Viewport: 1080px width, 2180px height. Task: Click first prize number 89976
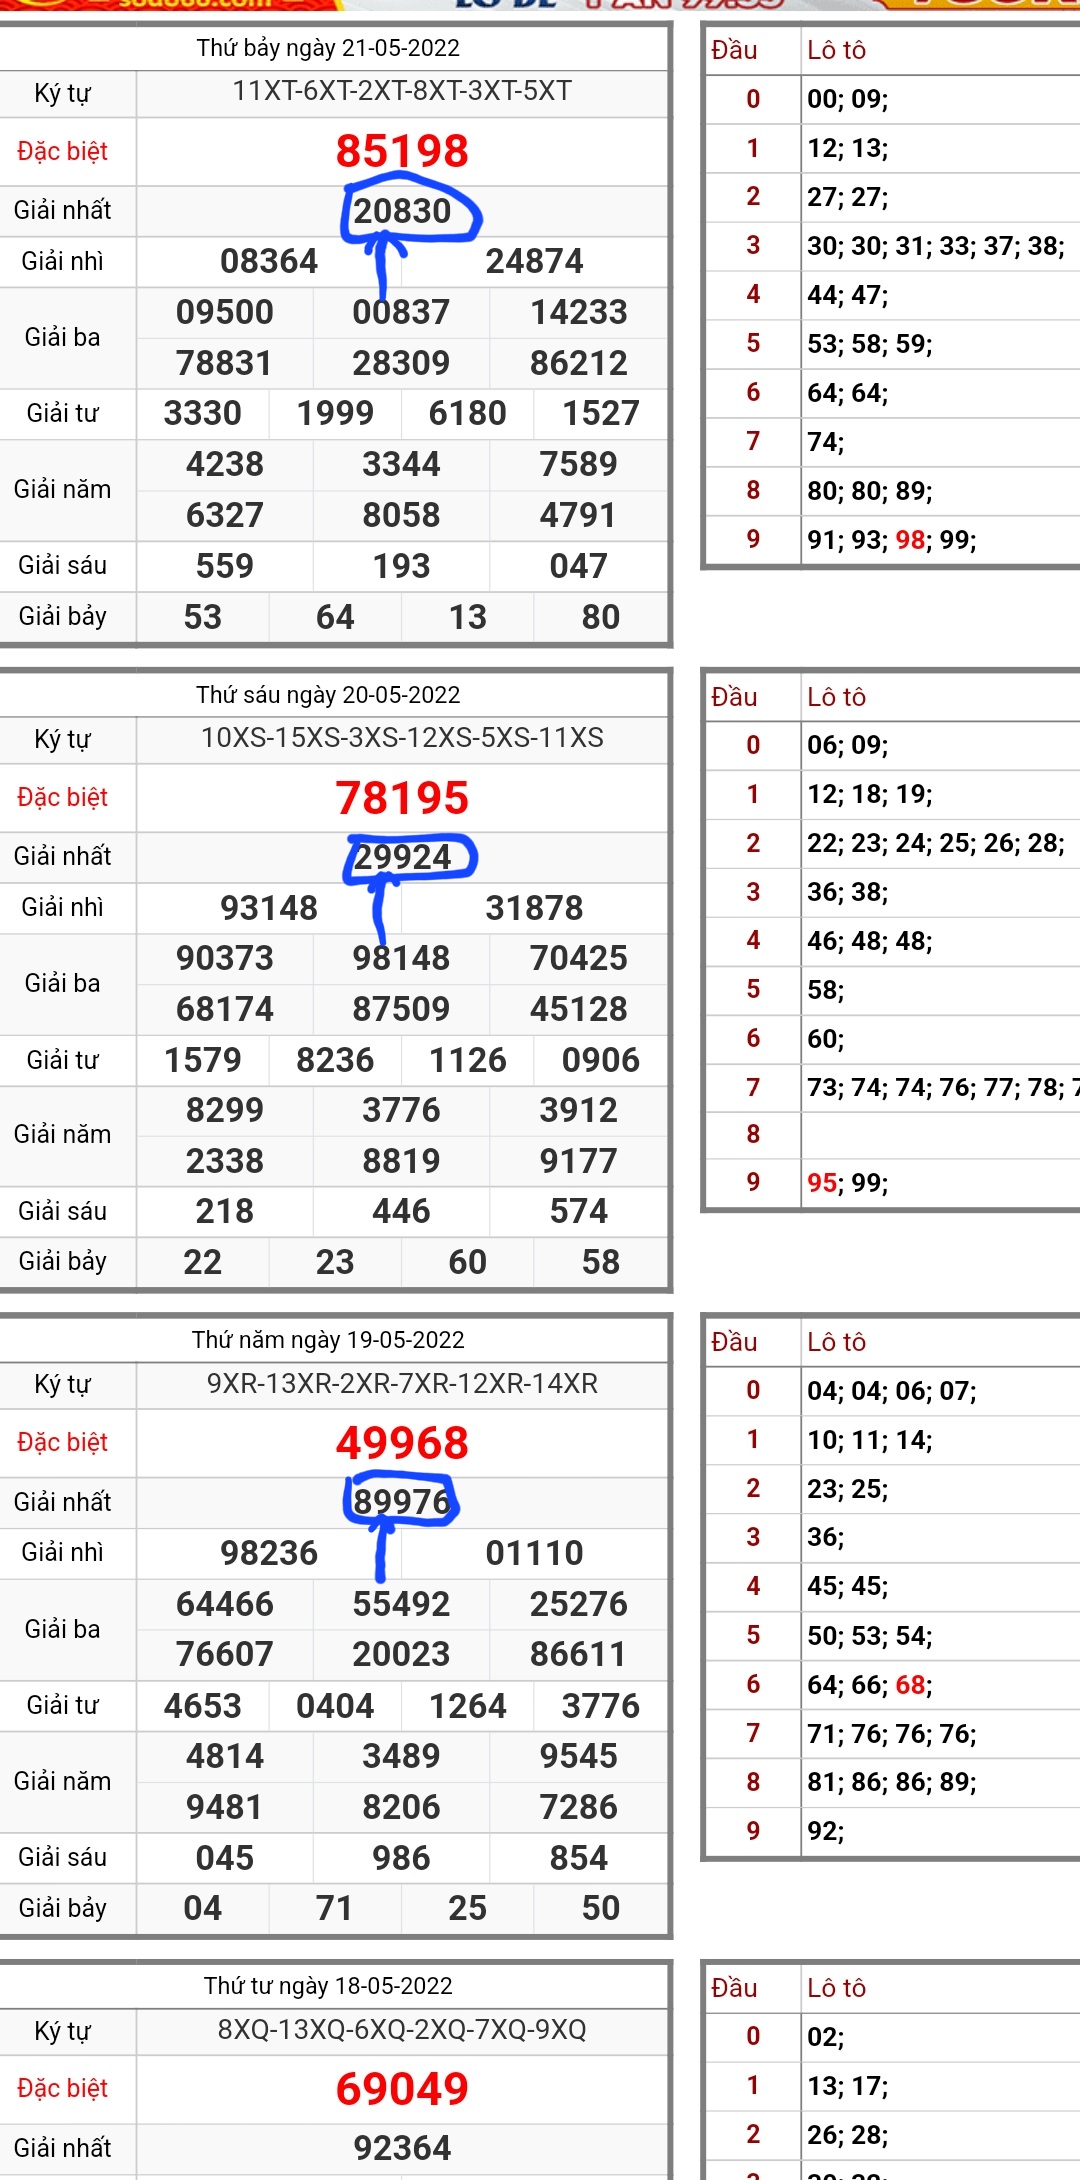point(402,1502)
